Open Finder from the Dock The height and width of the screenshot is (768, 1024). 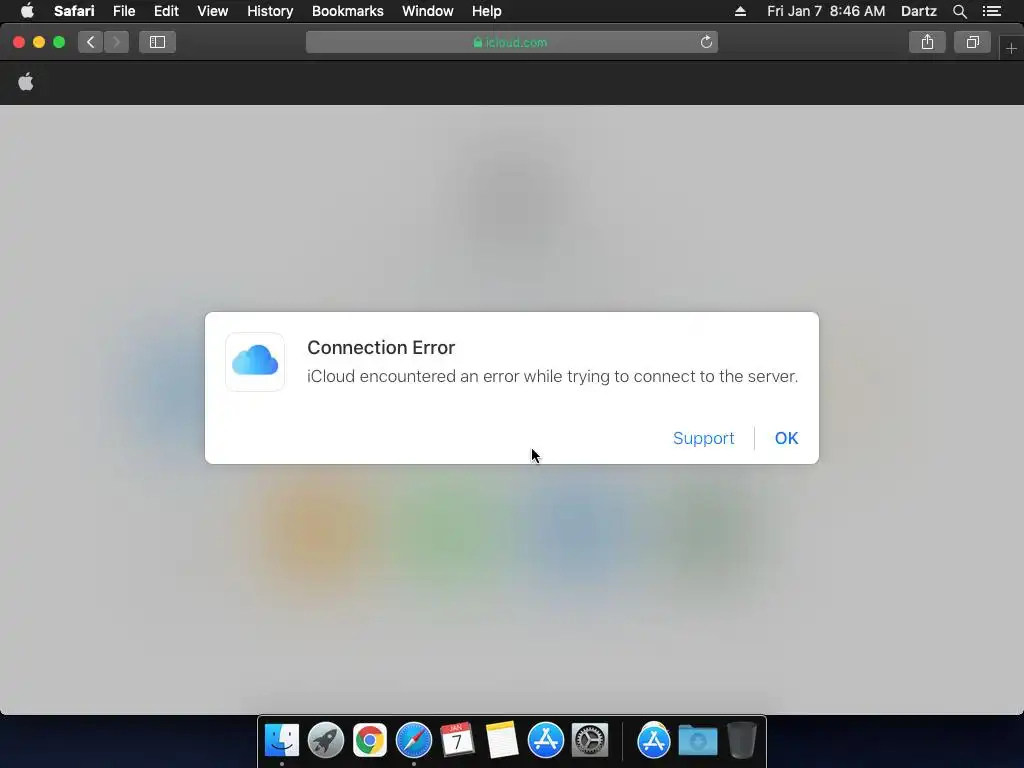281,740
